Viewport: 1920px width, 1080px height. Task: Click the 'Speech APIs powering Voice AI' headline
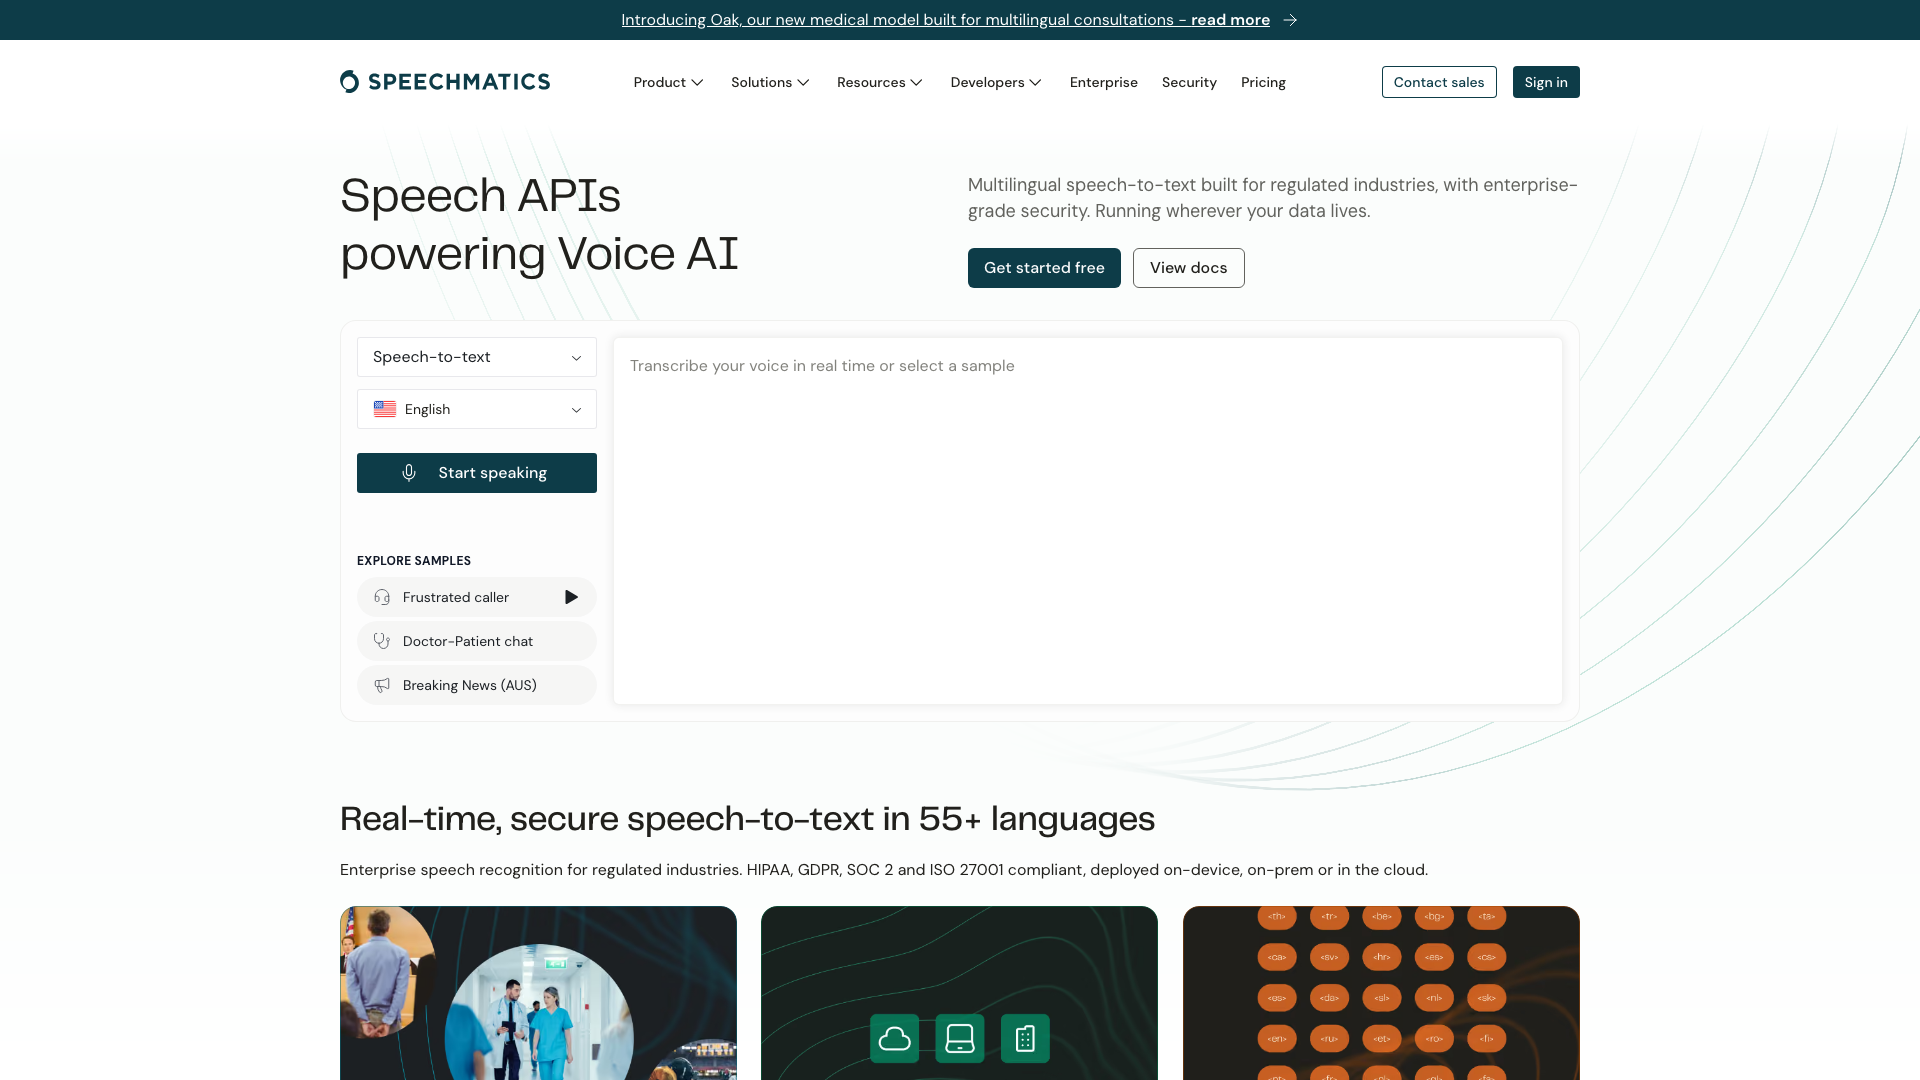[539, 224]
